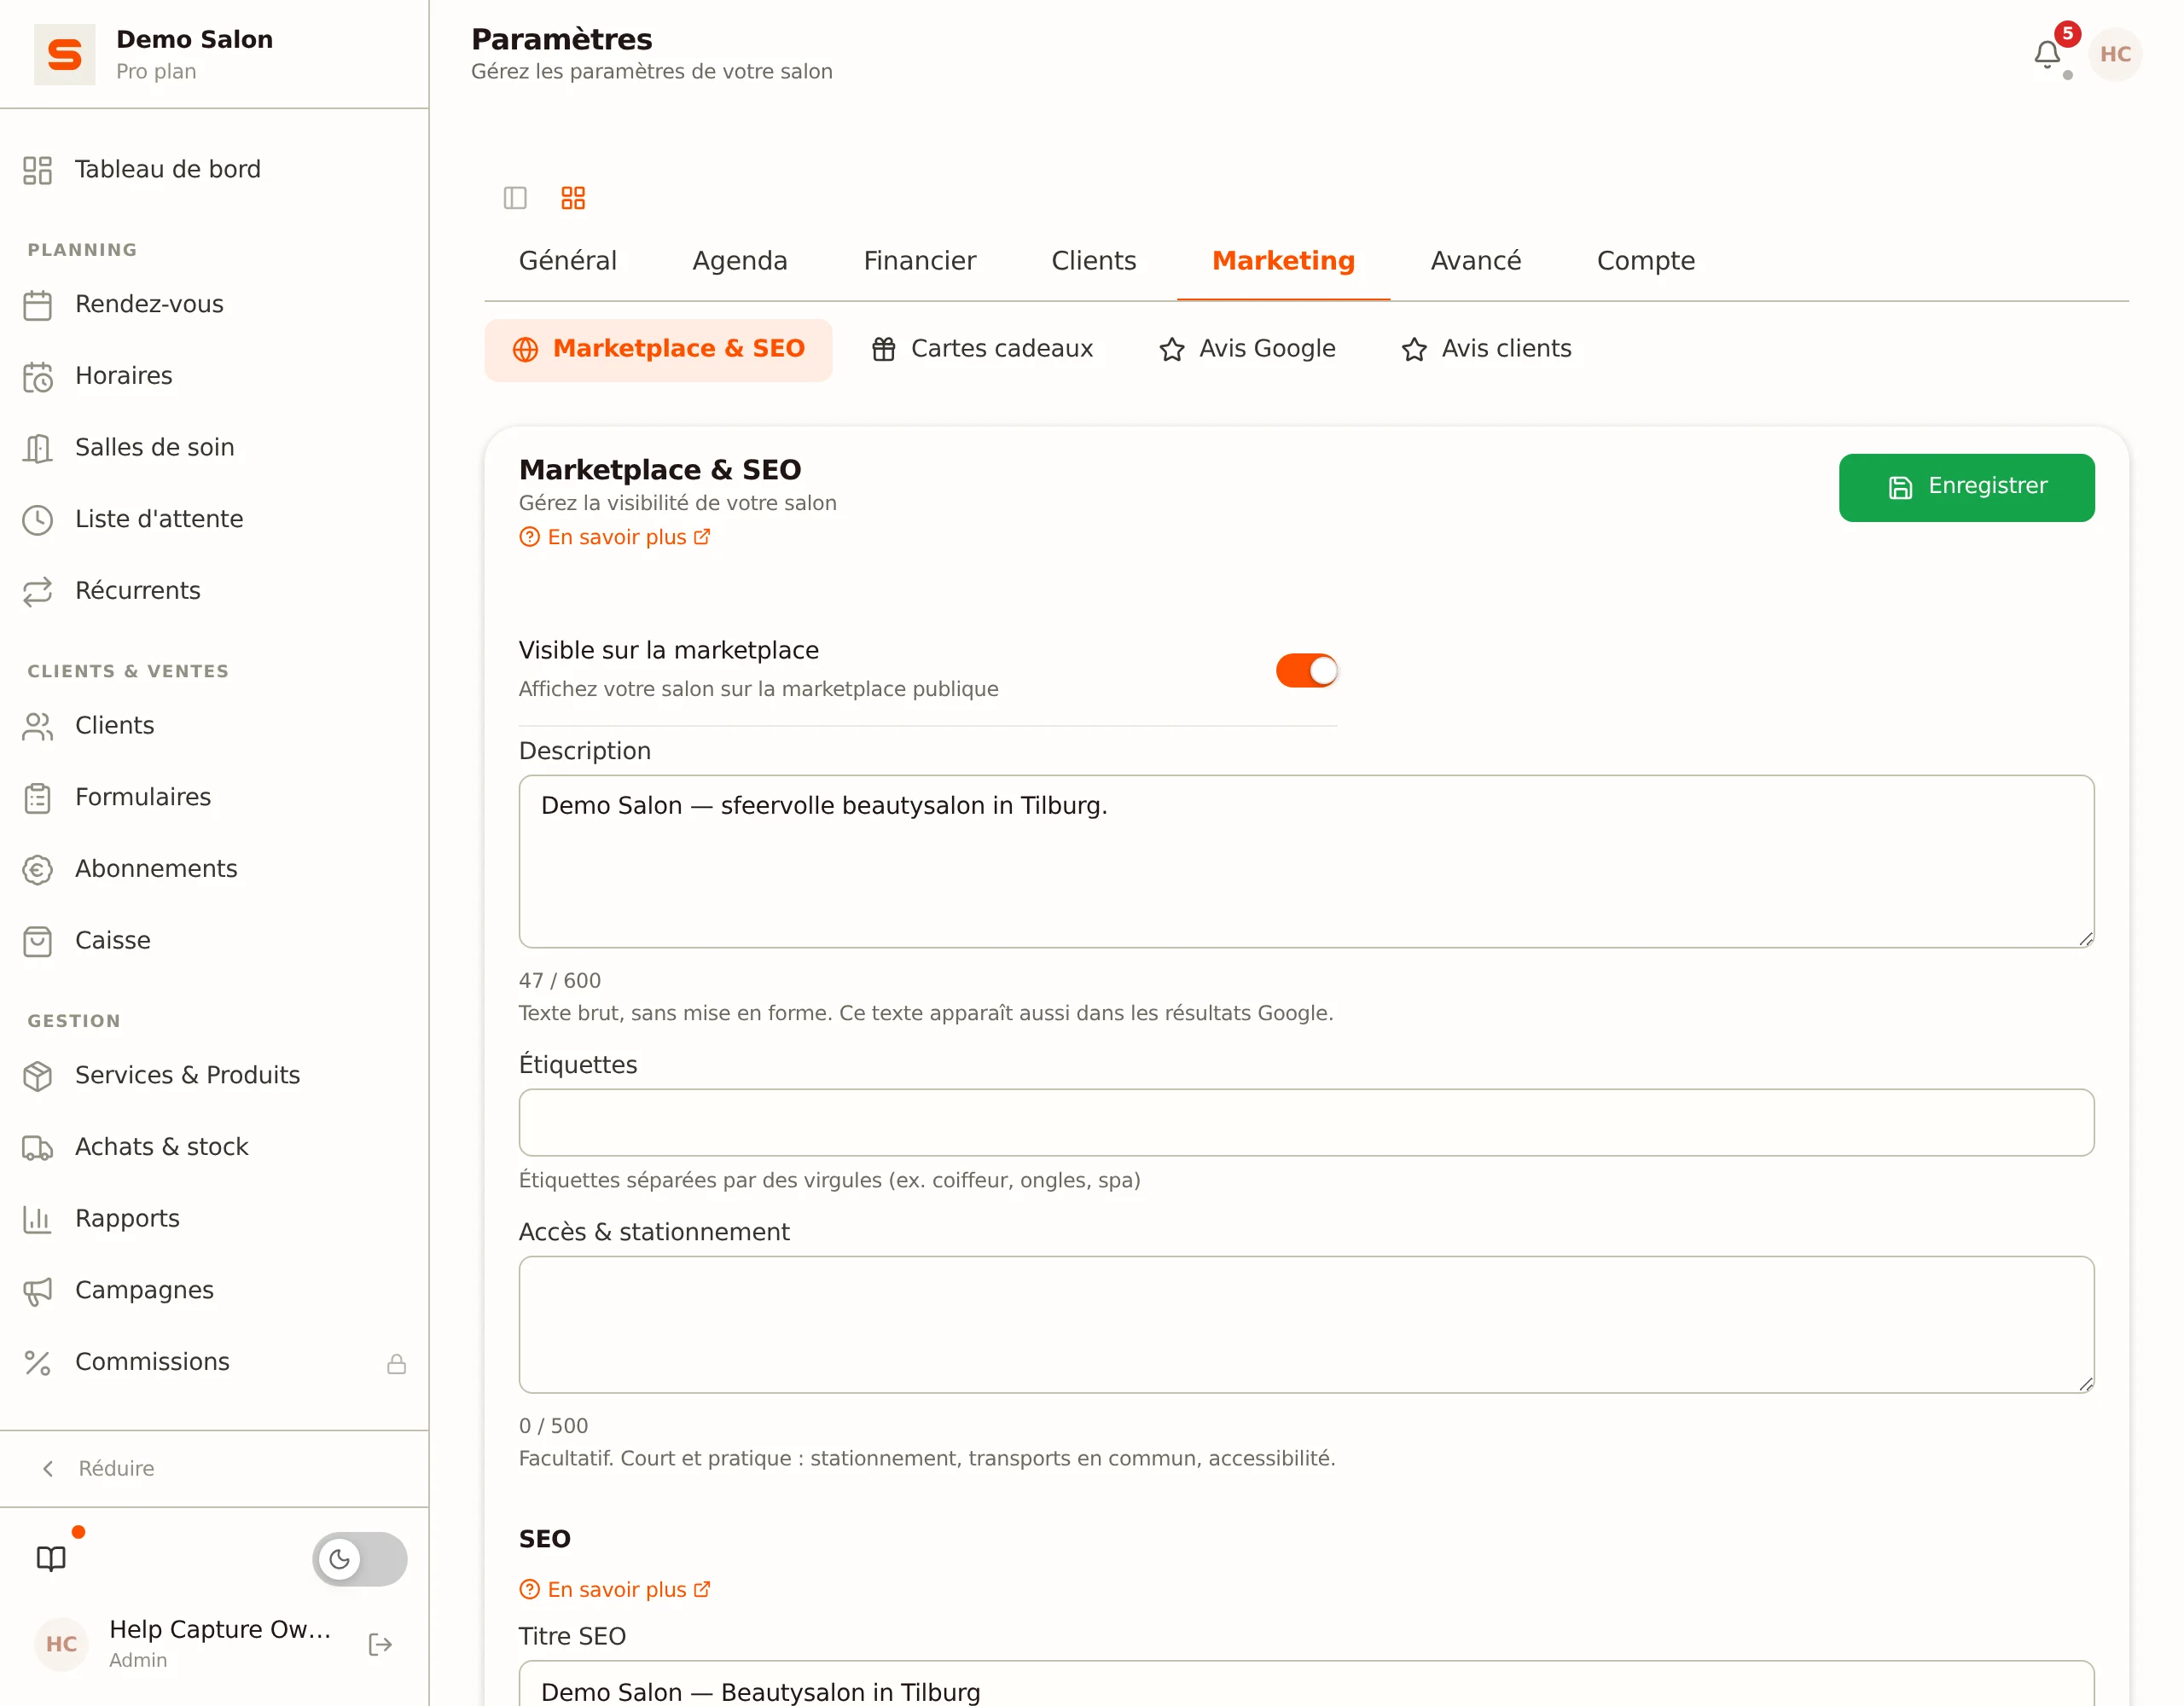This screenshot has height=1706, width=2184.
Task: Select the Avancé tab
Action: click(x=1475, y=261)
